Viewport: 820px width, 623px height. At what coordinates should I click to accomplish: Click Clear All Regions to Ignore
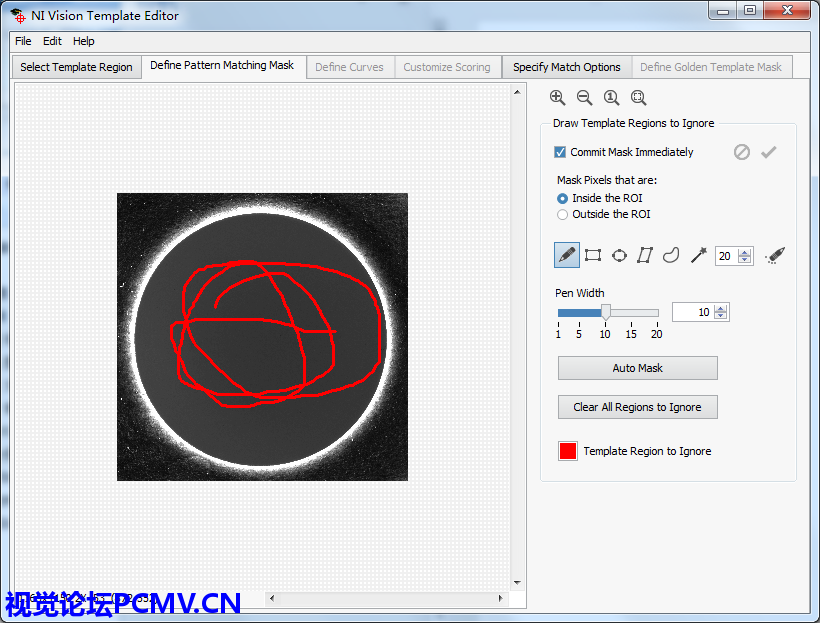pyautogui.click(x=637, y=407)
